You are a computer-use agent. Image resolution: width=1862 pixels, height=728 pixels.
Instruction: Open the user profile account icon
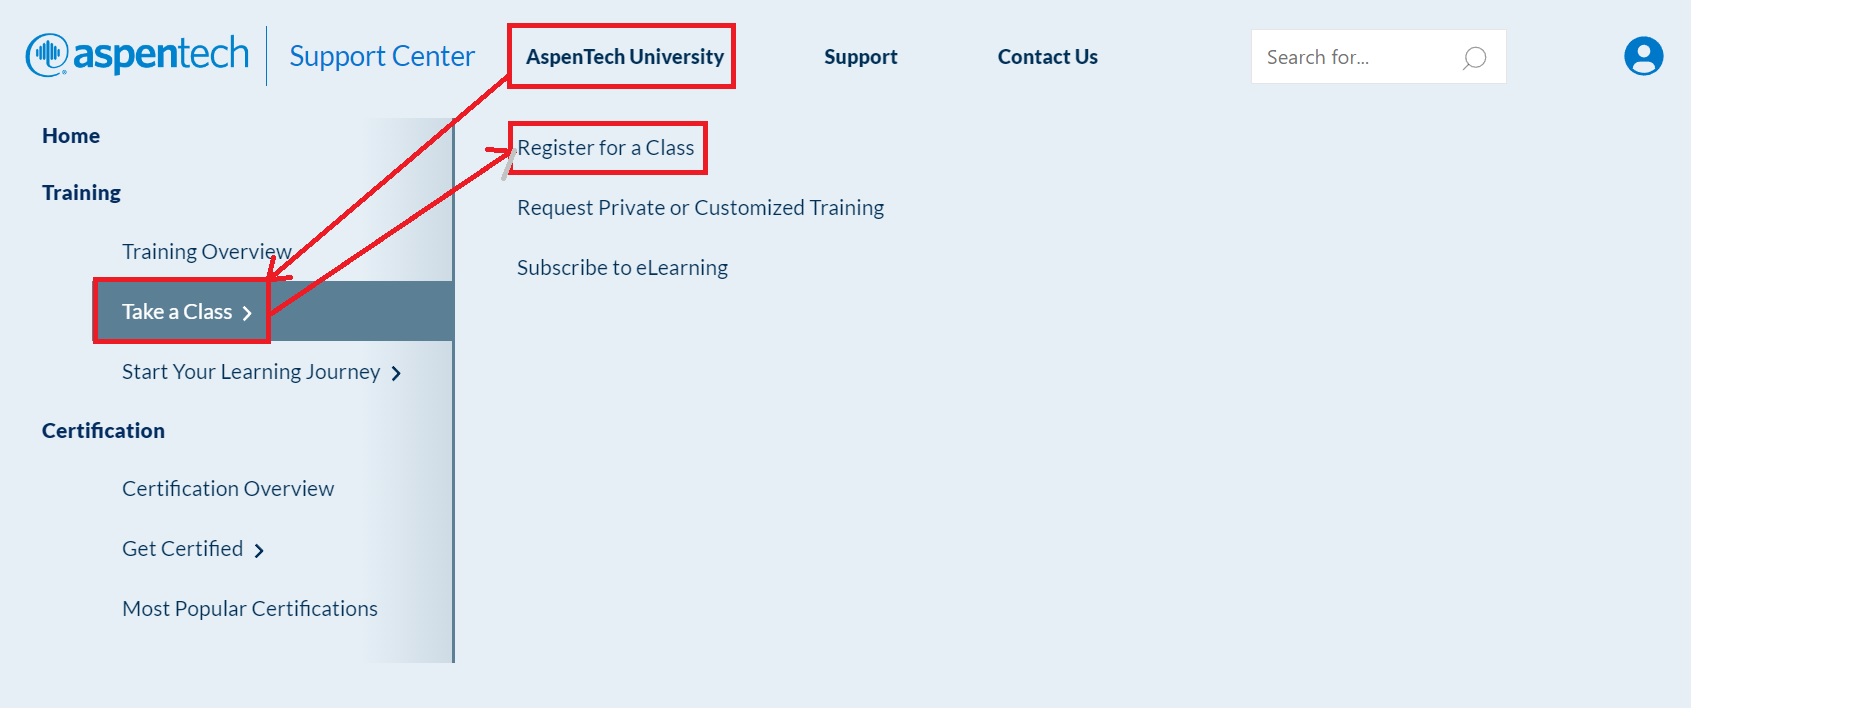click(x=1643, y=56)
